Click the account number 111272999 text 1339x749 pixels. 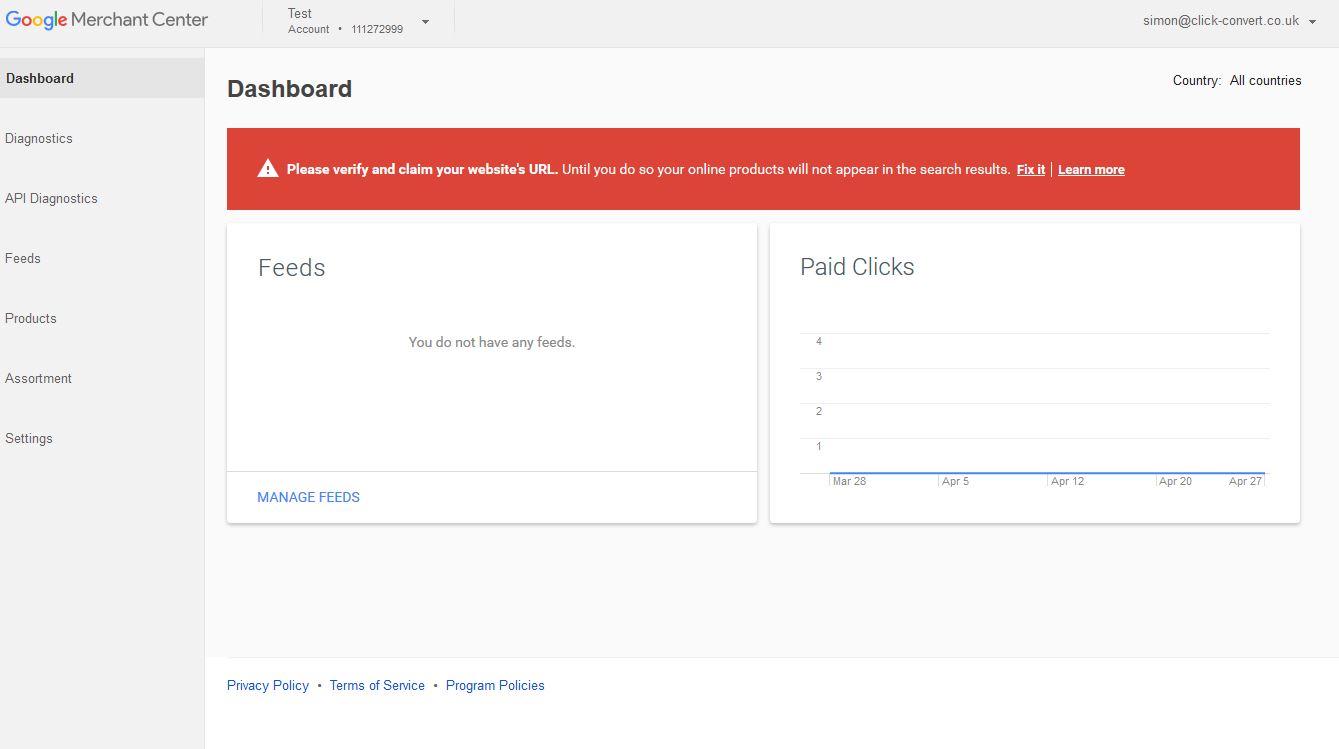pyautogui.click(x=377, y=30)
